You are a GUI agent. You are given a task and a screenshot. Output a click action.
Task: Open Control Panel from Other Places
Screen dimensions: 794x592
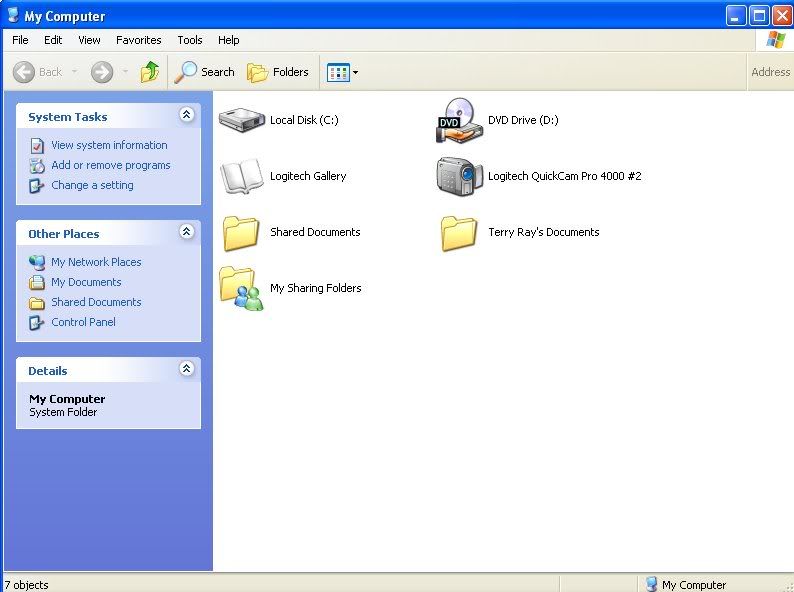click(83, 322)
